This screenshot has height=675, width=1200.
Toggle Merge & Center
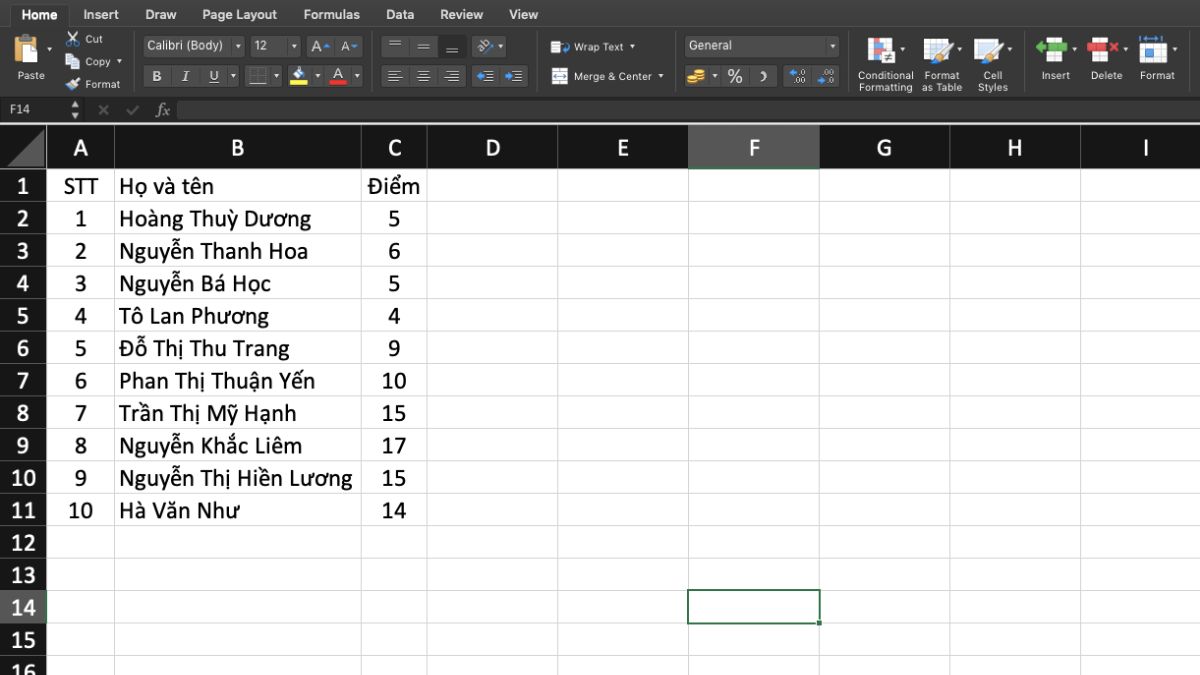click(x=606, y=76)
